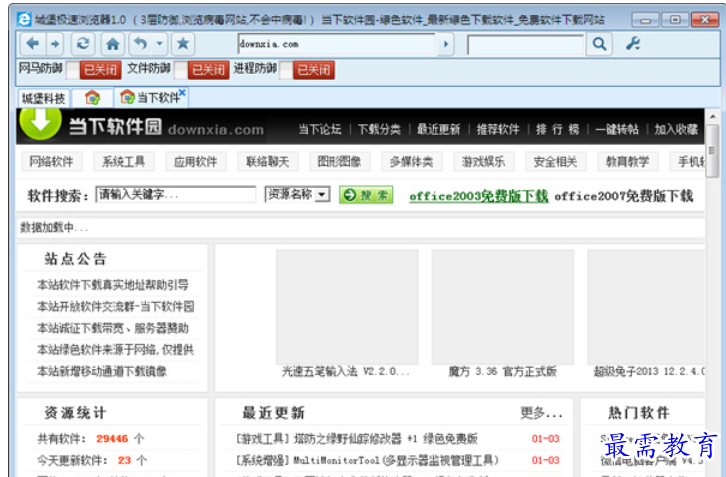The height and width of the screenshot is (477, 726).
Task: Open 最近更新 in the site header
Action: [438, 129]
